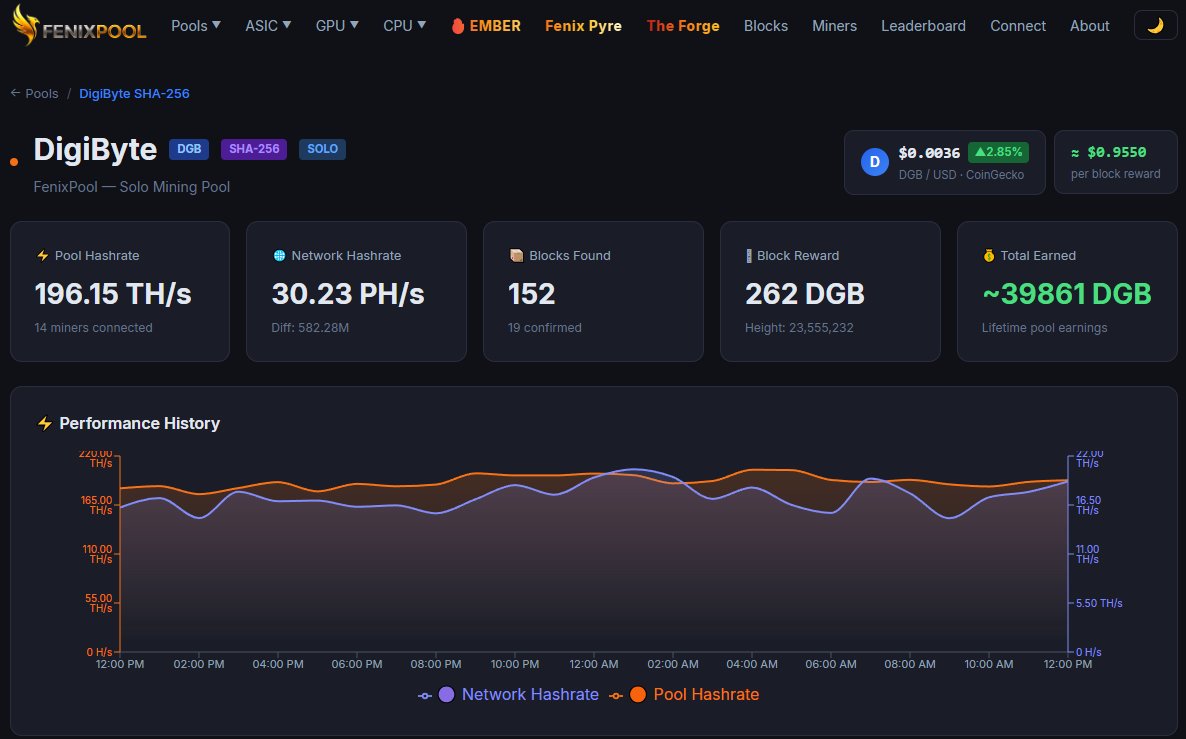Image resolution: width=1186 pixels, height=739 pixels.
Task: Click the 06:00 PM chart axis label
Action: coord(357,664)
